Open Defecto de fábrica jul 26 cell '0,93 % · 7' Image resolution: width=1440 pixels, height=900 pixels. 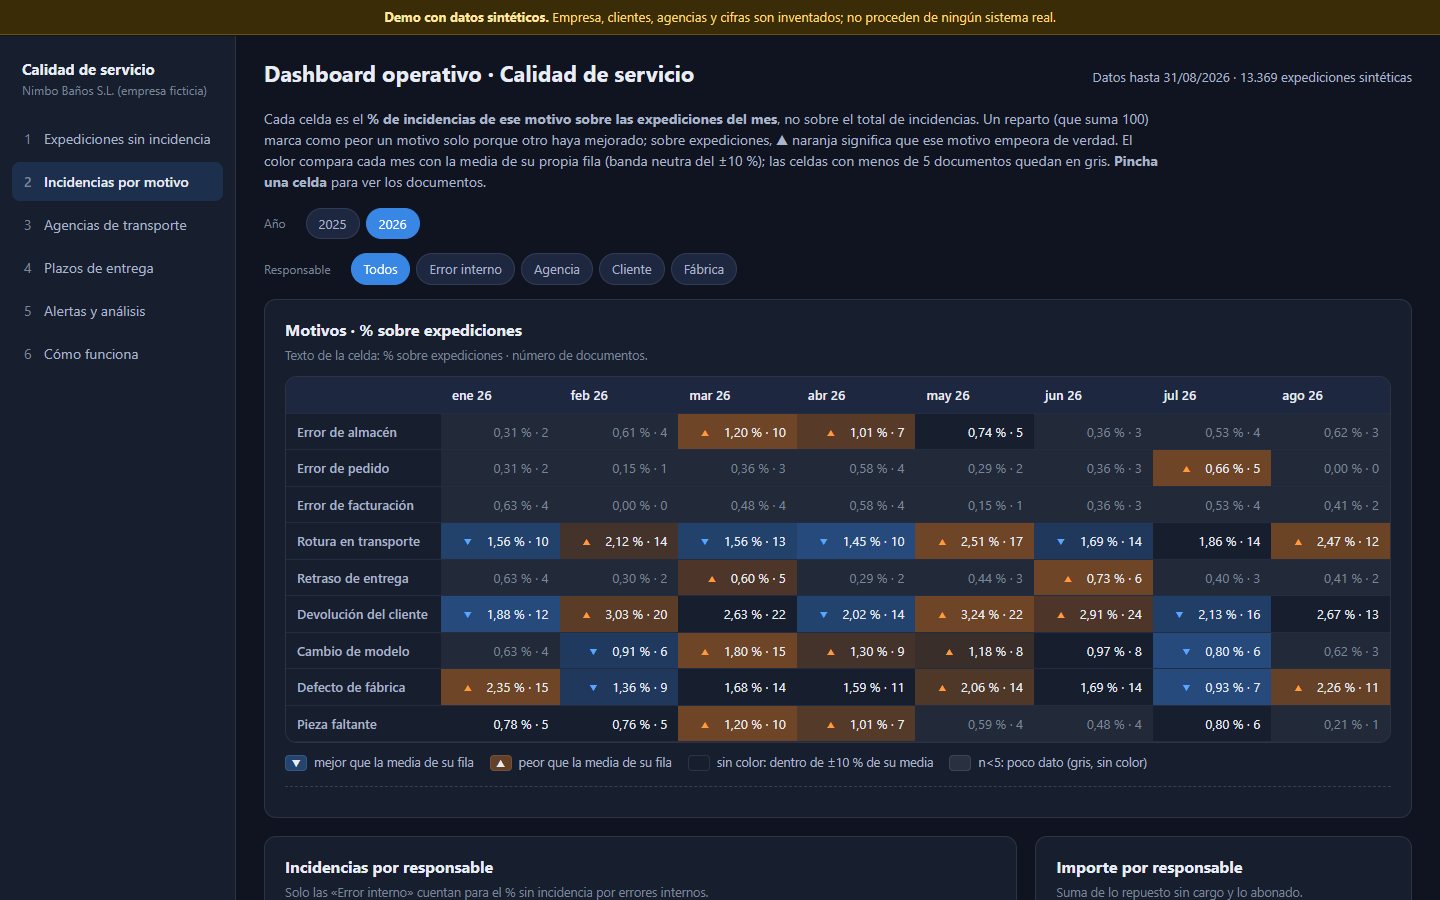(1211, 687)
